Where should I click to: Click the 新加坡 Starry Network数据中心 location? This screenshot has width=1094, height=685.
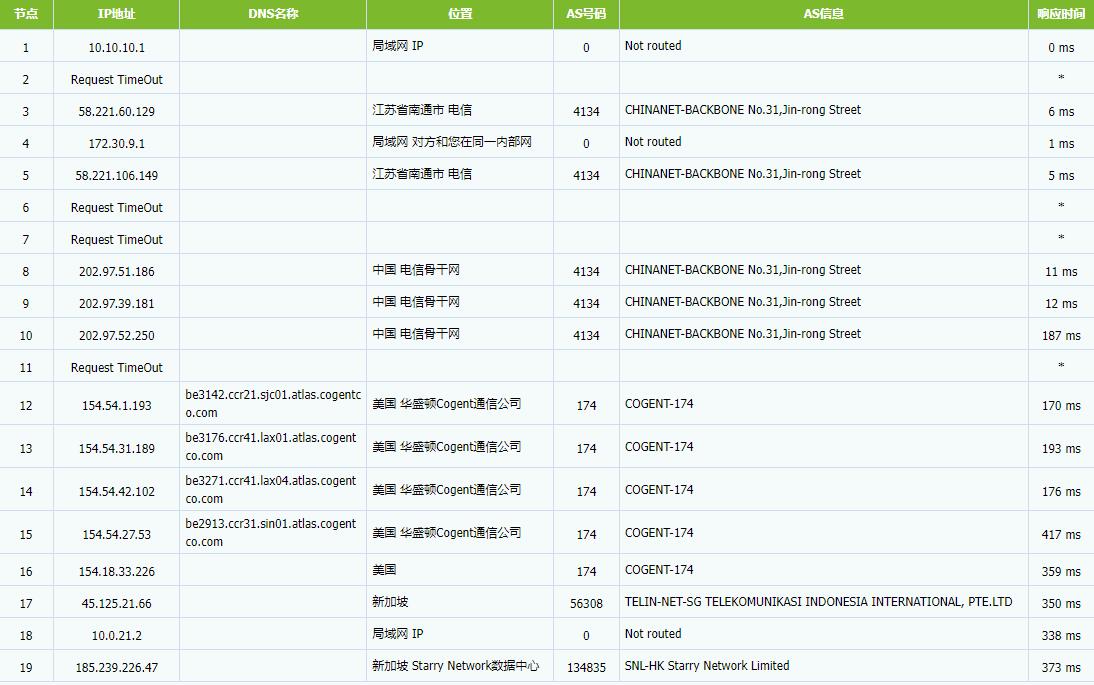455,666
